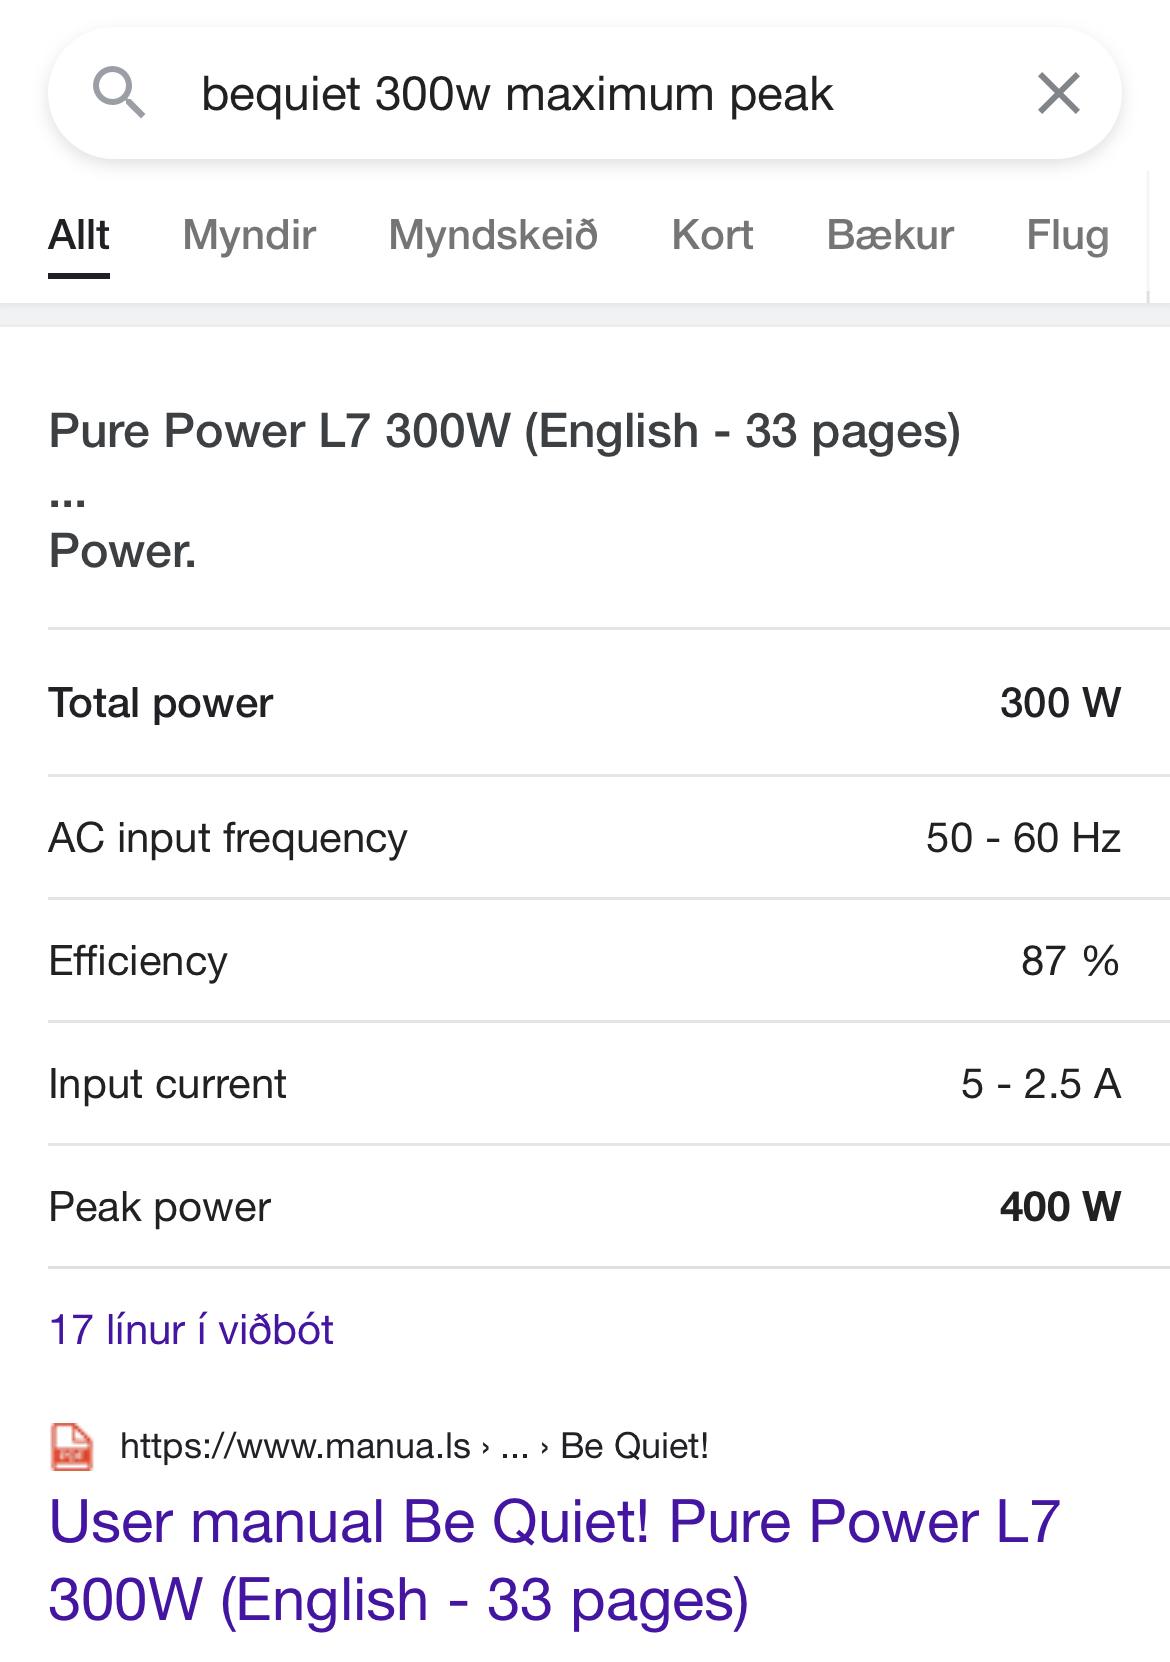Select the Input current row

585,1084
